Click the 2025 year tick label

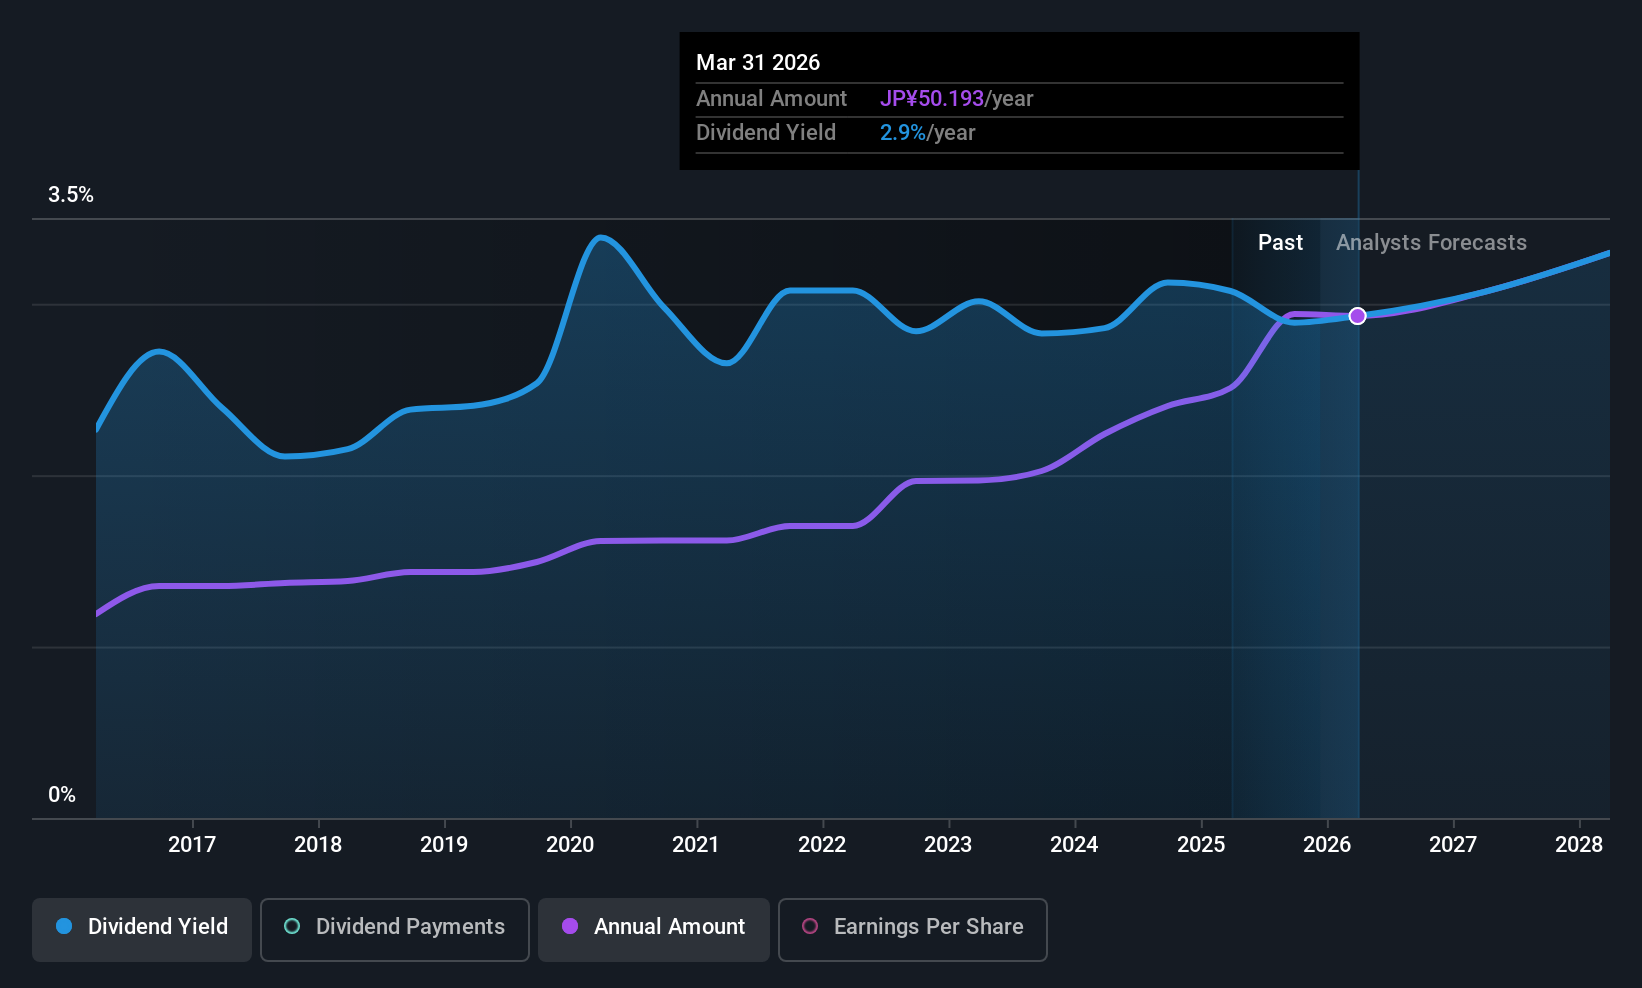[x=1201, y=845]
